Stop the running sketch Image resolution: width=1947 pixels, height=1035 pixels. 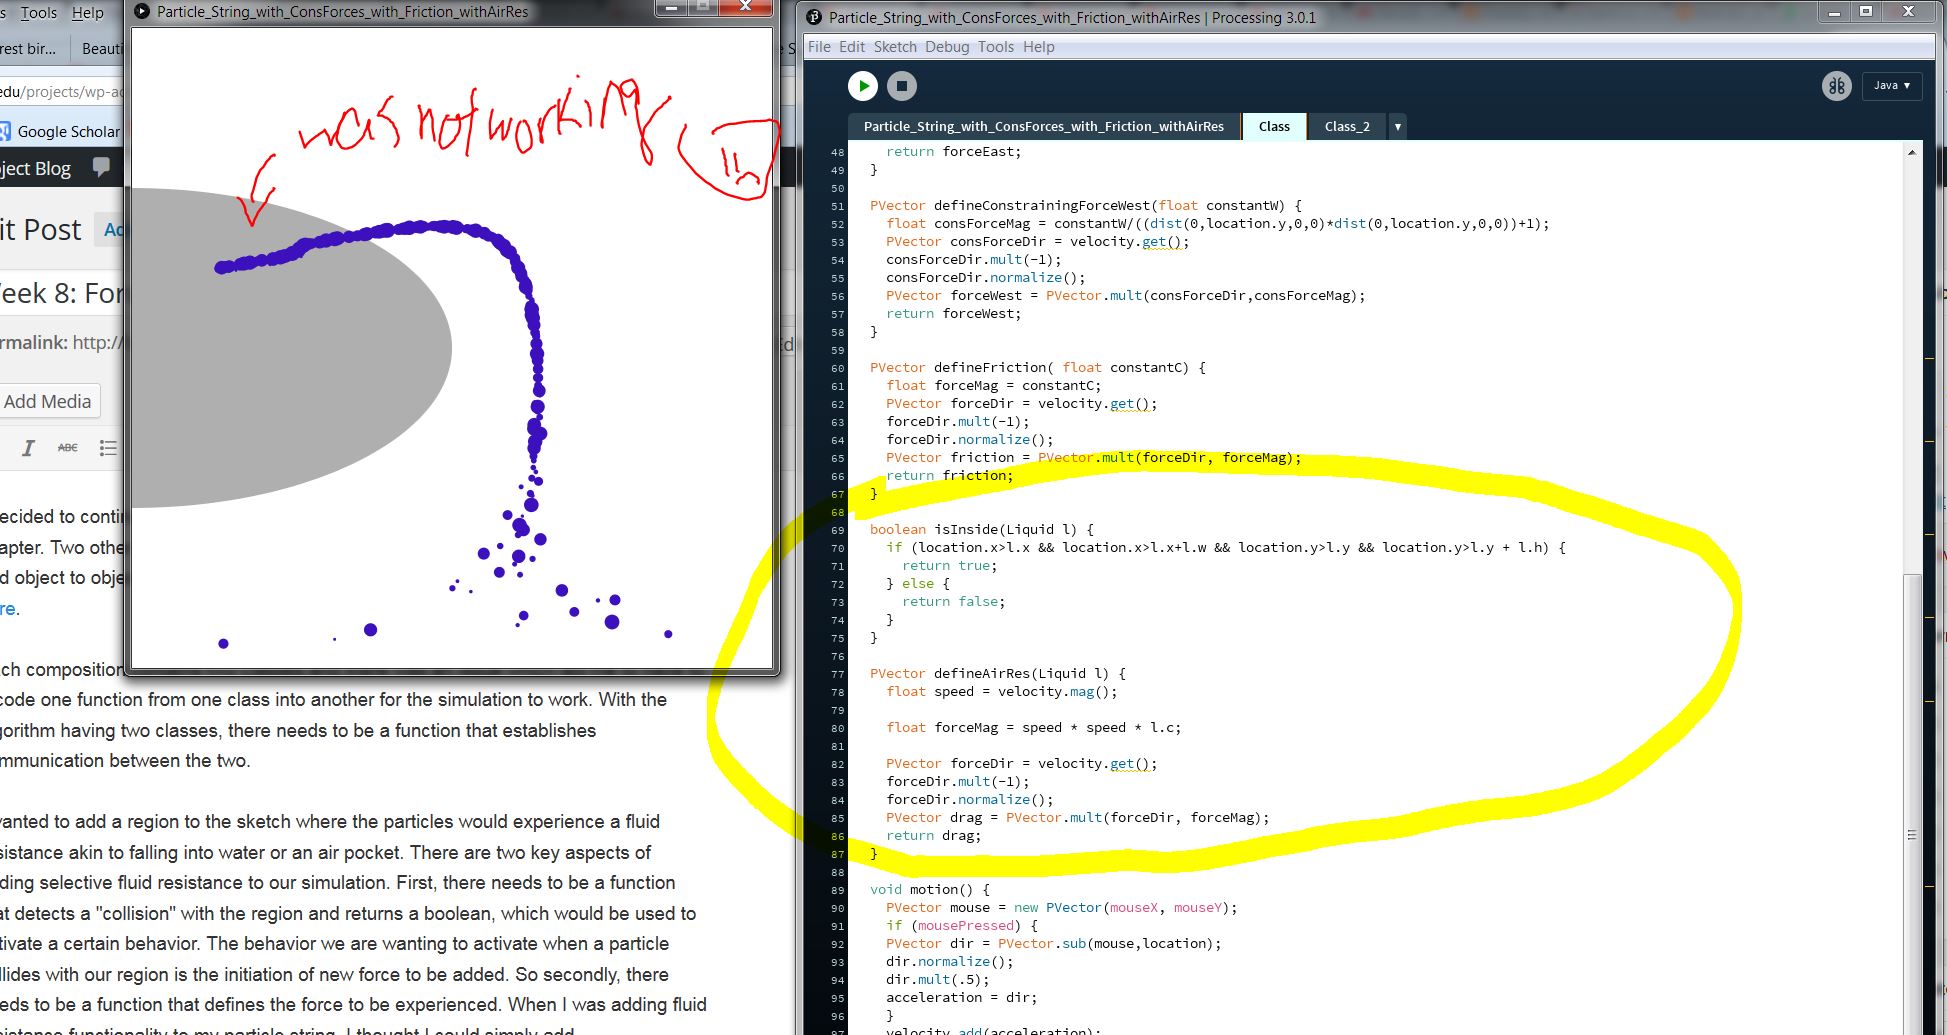point(901,86)
